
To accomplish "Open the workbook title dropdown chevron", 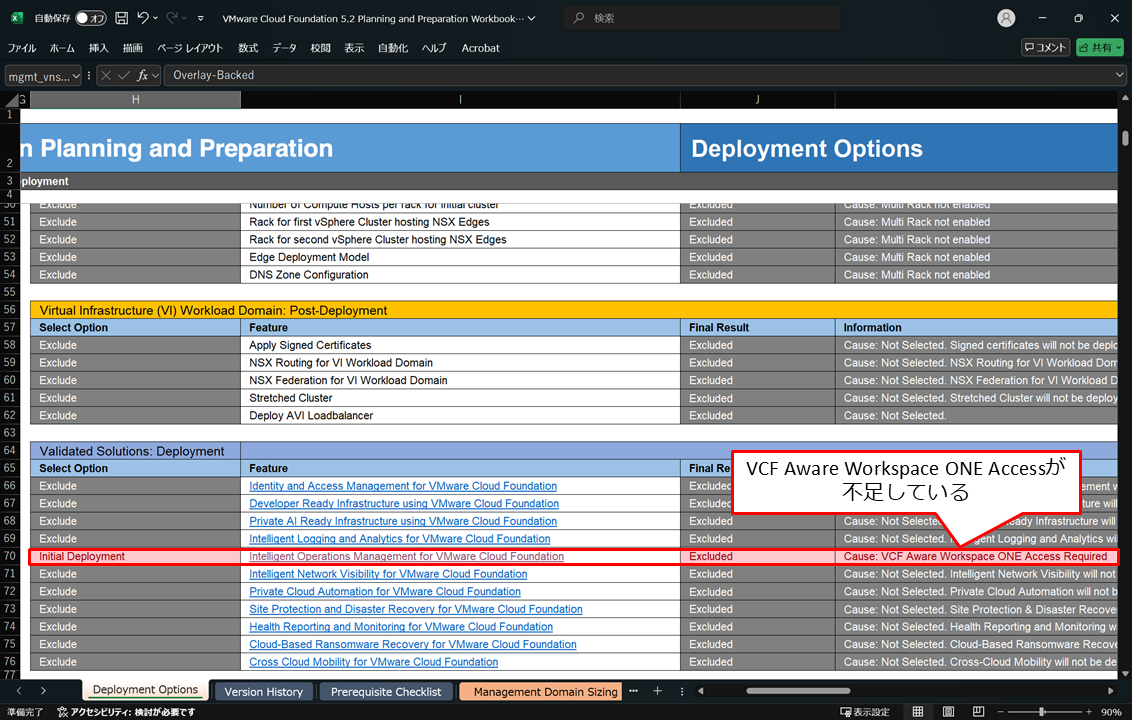I will click(x=532, y=18).
